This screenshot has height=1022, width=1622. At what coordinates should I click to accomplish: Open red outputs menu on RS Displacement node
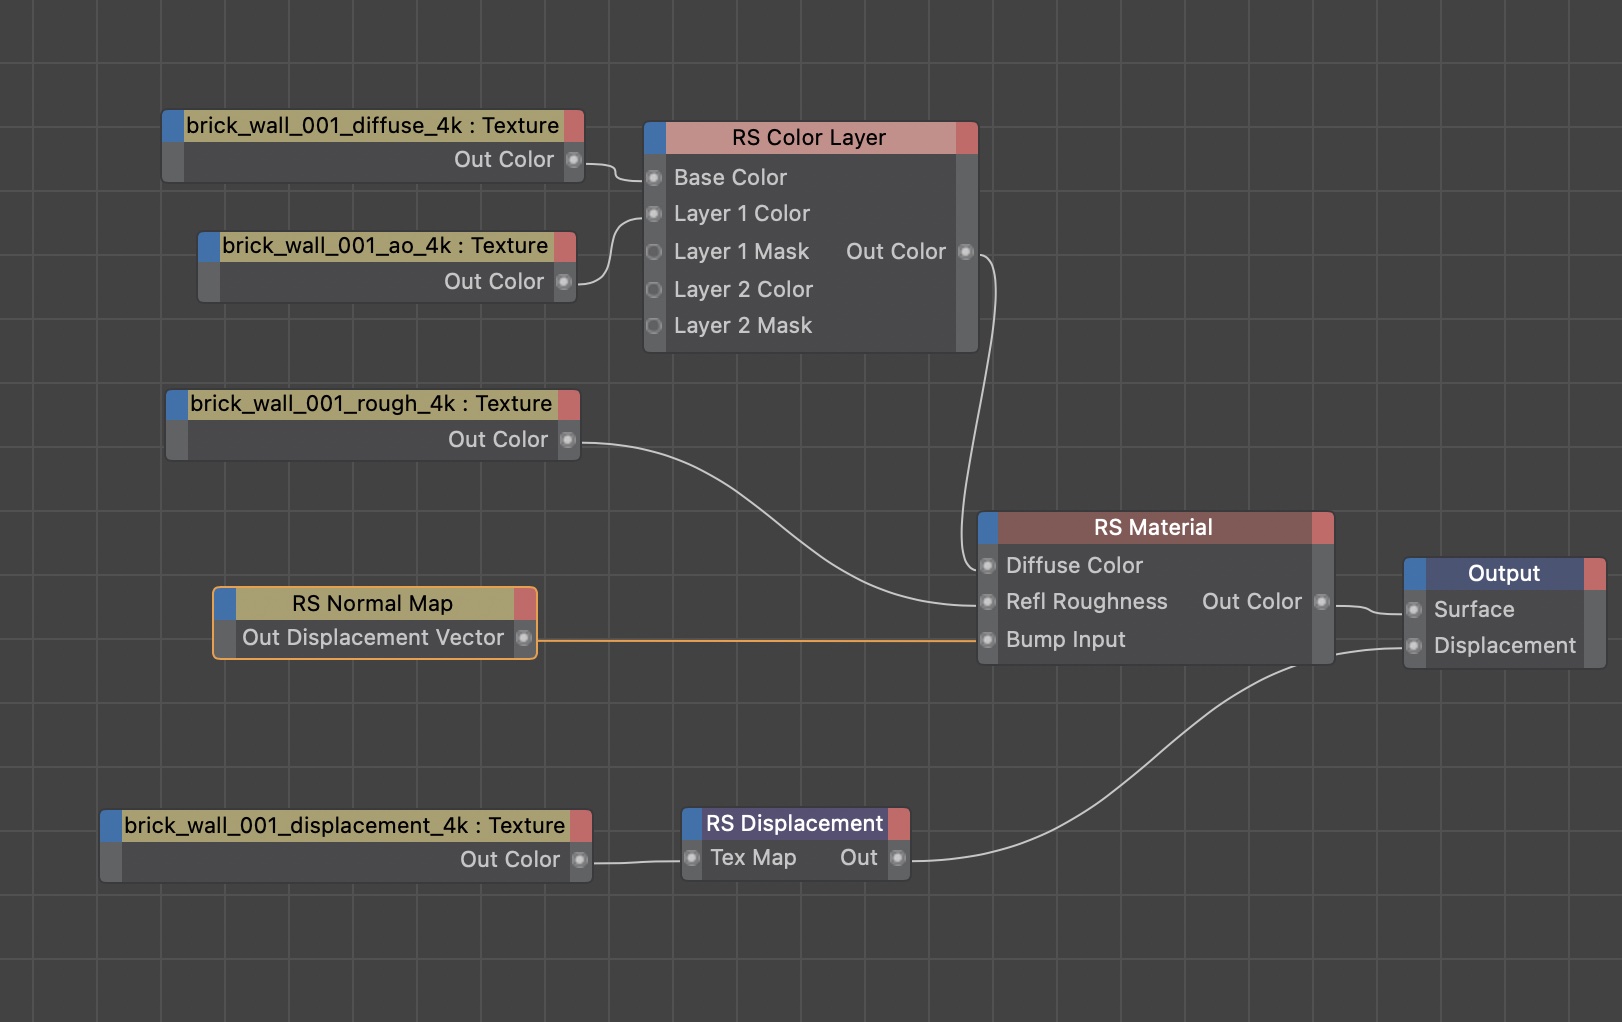pyautogui.click(x=899, y=824)
